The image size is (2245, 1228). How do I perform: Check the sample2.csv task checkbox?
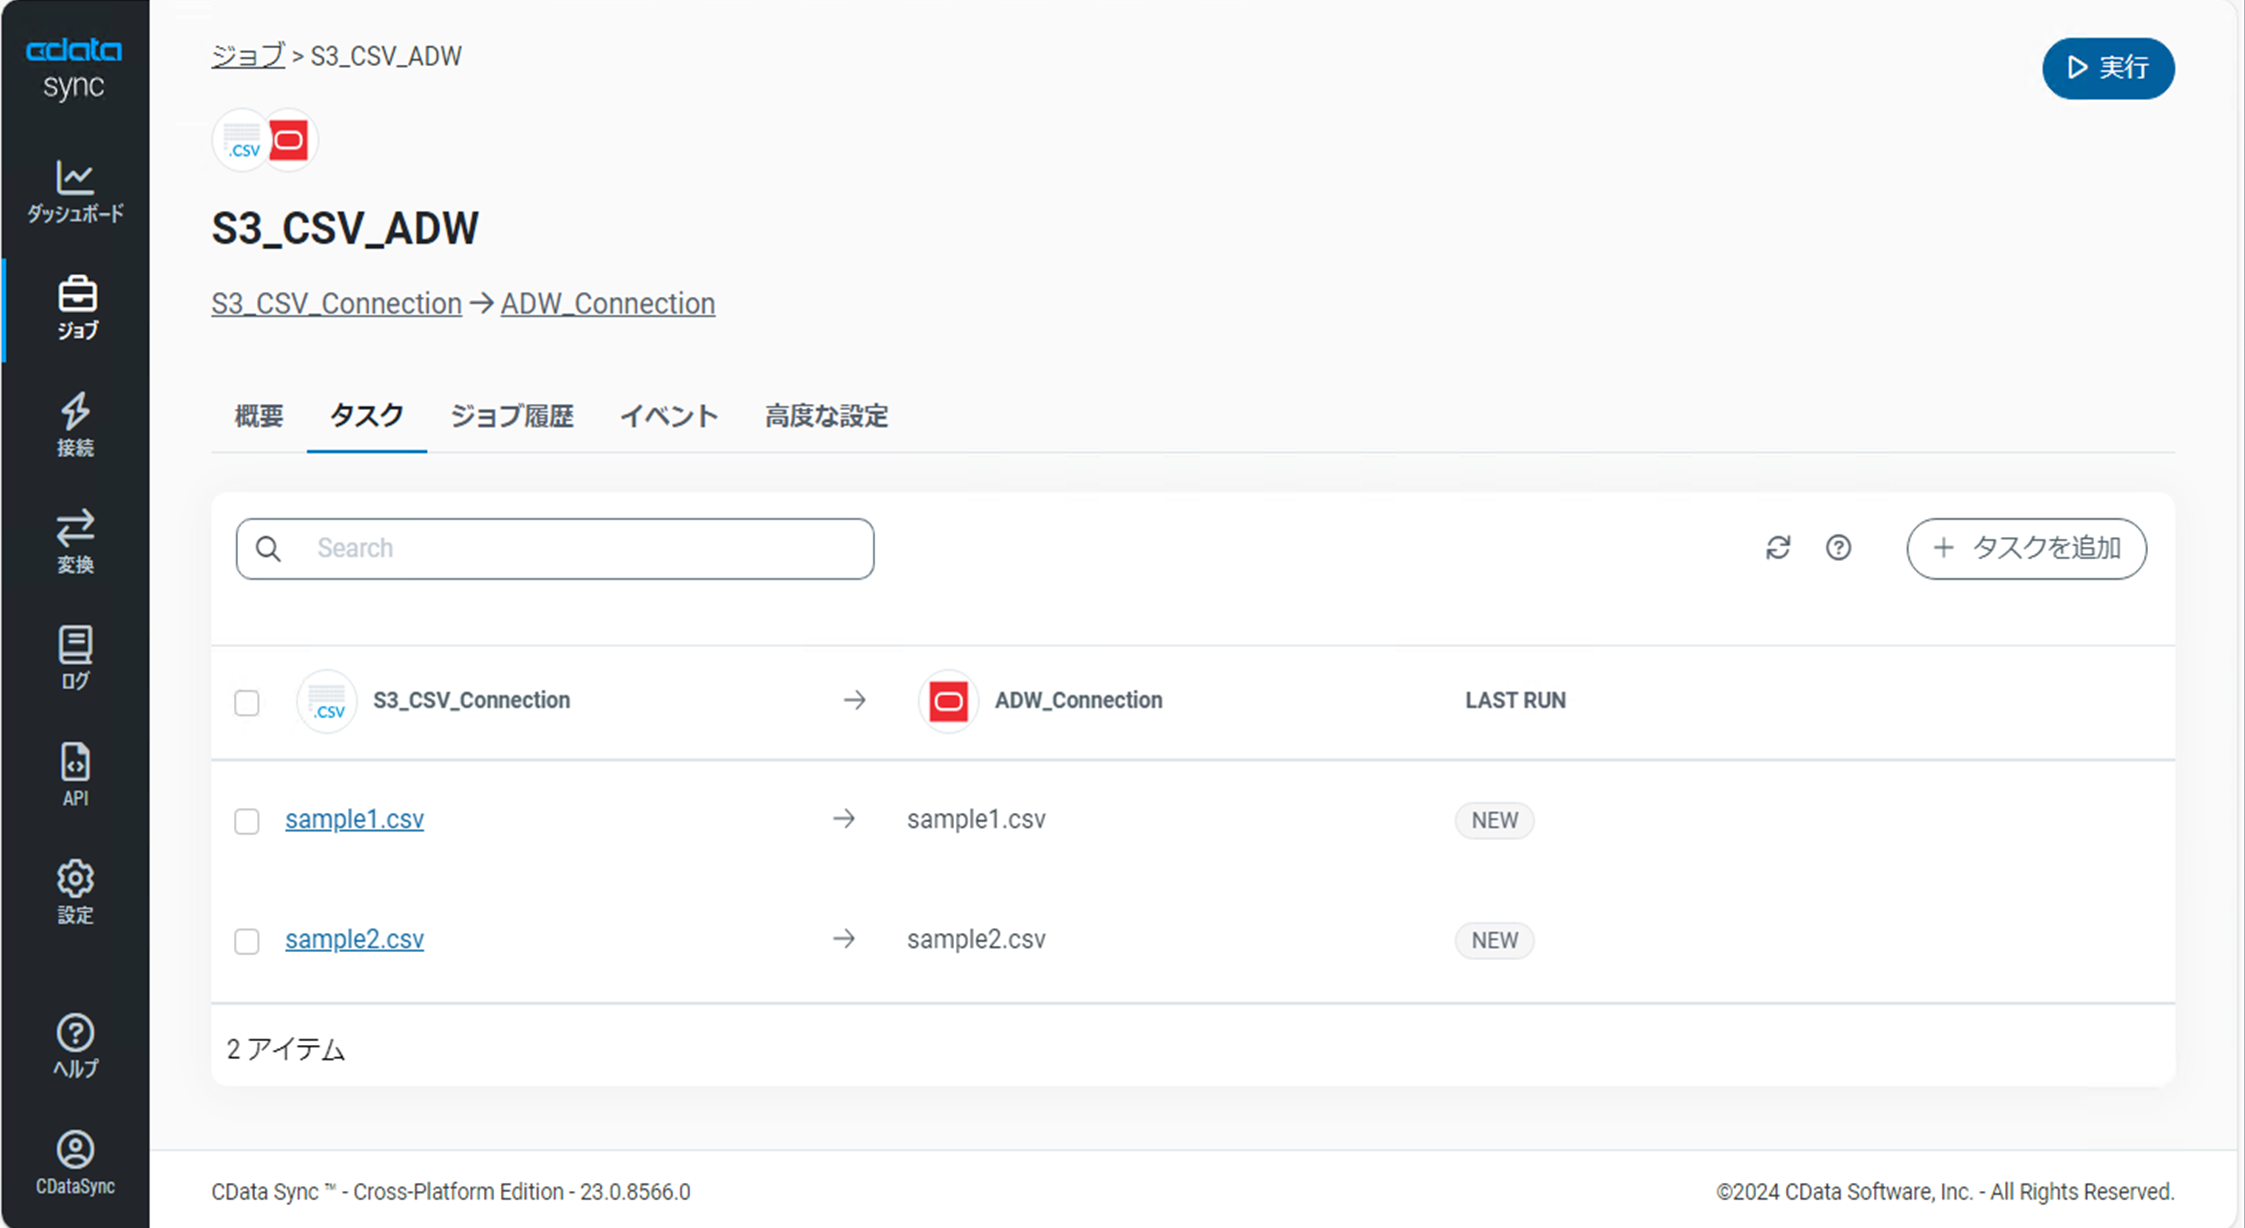click(247, 941)
